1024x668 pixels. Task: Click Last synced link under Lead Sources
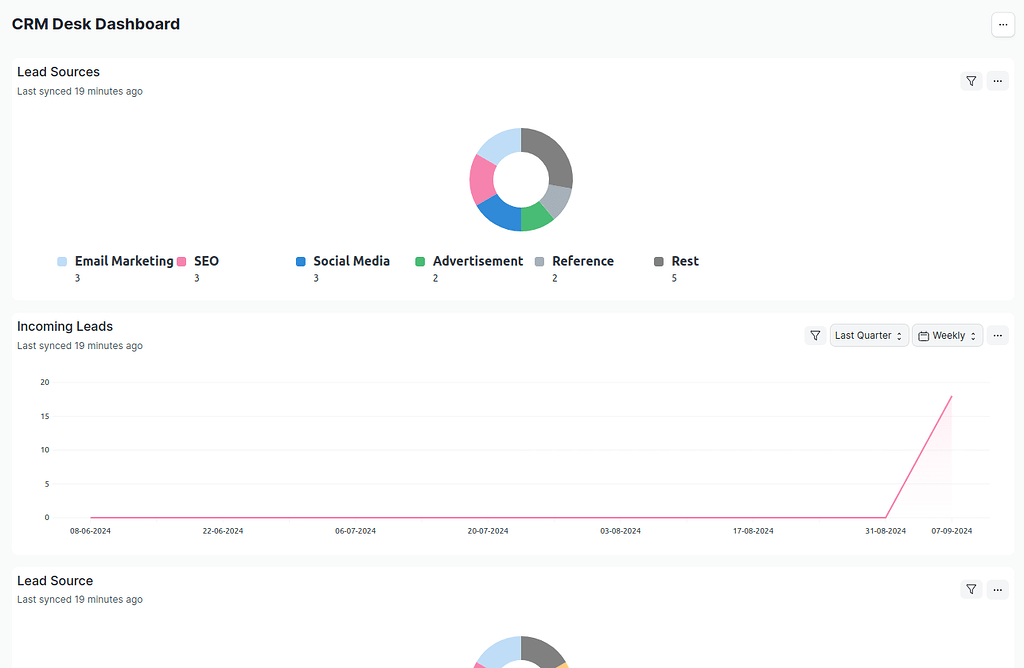[x=79, y=90]
